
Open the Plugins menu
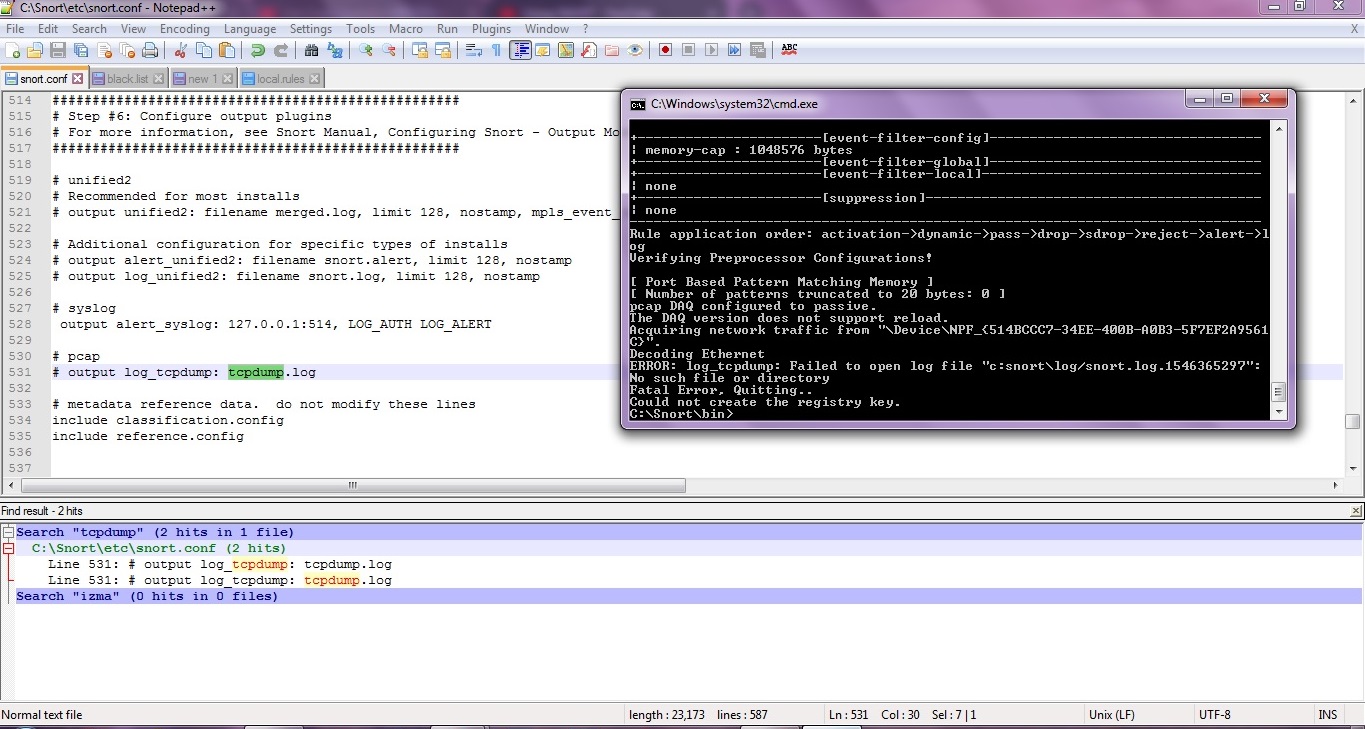pos(491,29)
